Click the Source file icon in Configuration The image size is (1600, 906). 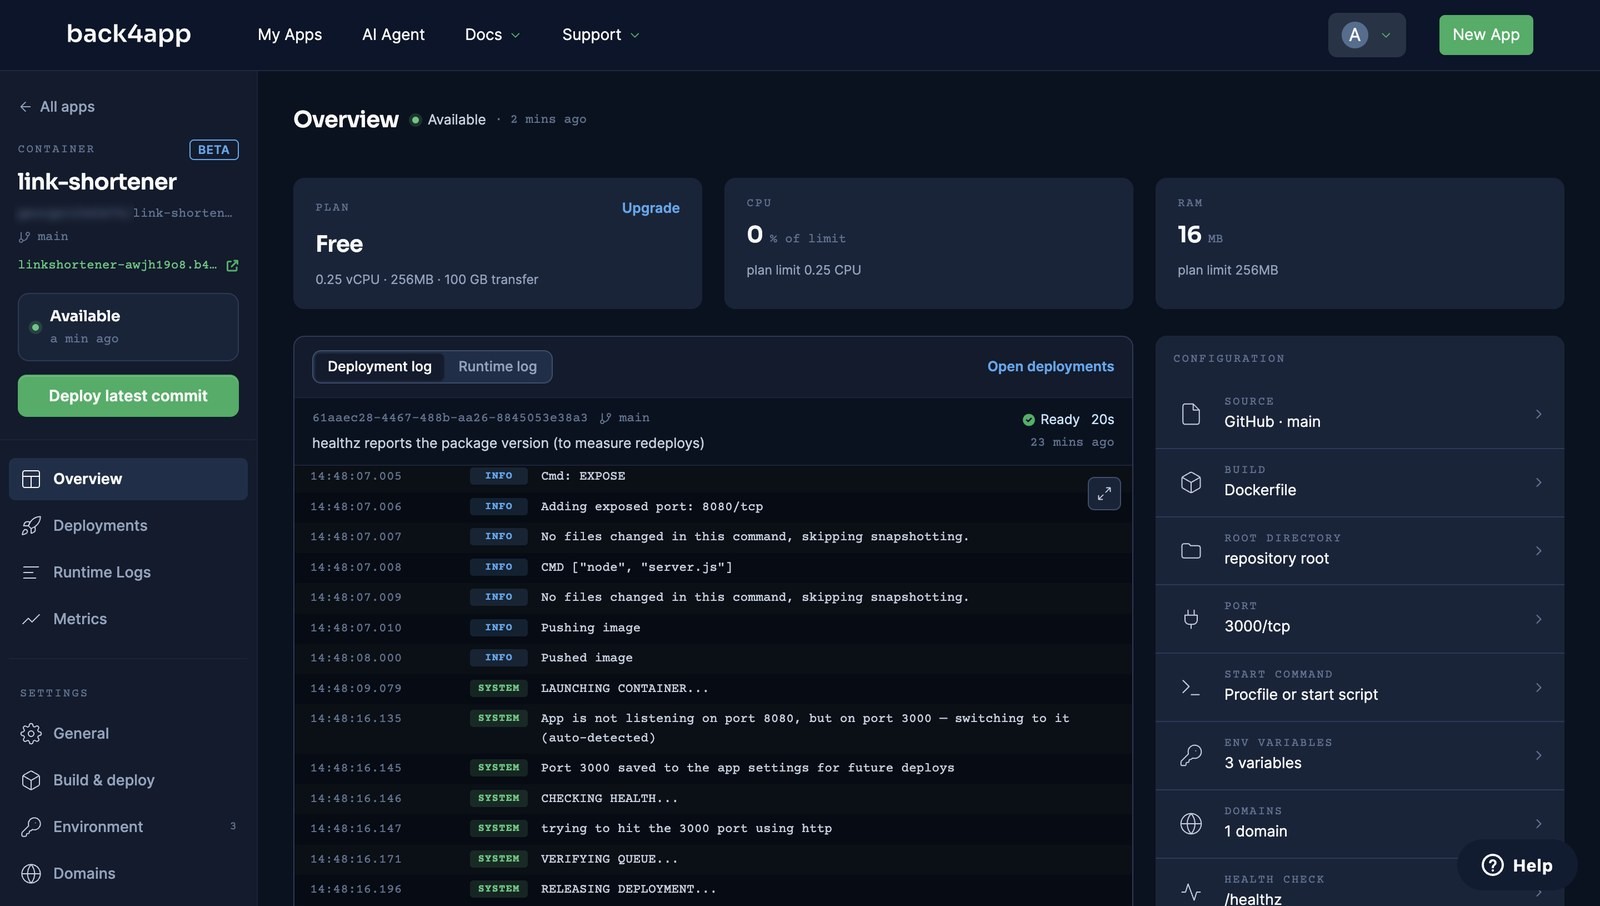click(x=1190, y=414)
